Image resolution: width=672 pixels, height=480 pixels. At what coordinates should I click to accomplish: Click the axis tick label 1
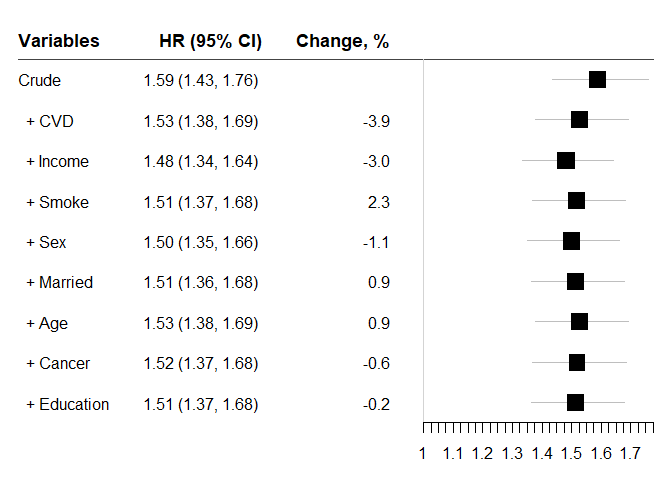pyautogui.click(x=423, y=454)
